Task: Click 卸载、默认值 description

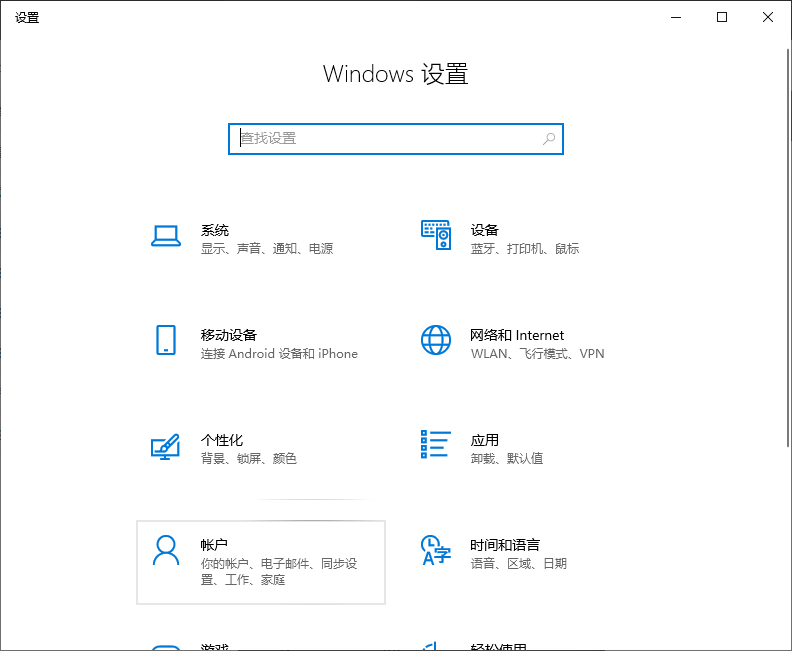Action: point(507,458)
